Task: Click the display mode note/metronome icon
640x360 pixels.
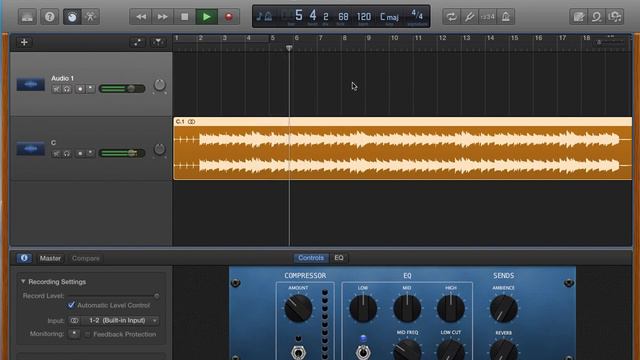Action: 264,17
